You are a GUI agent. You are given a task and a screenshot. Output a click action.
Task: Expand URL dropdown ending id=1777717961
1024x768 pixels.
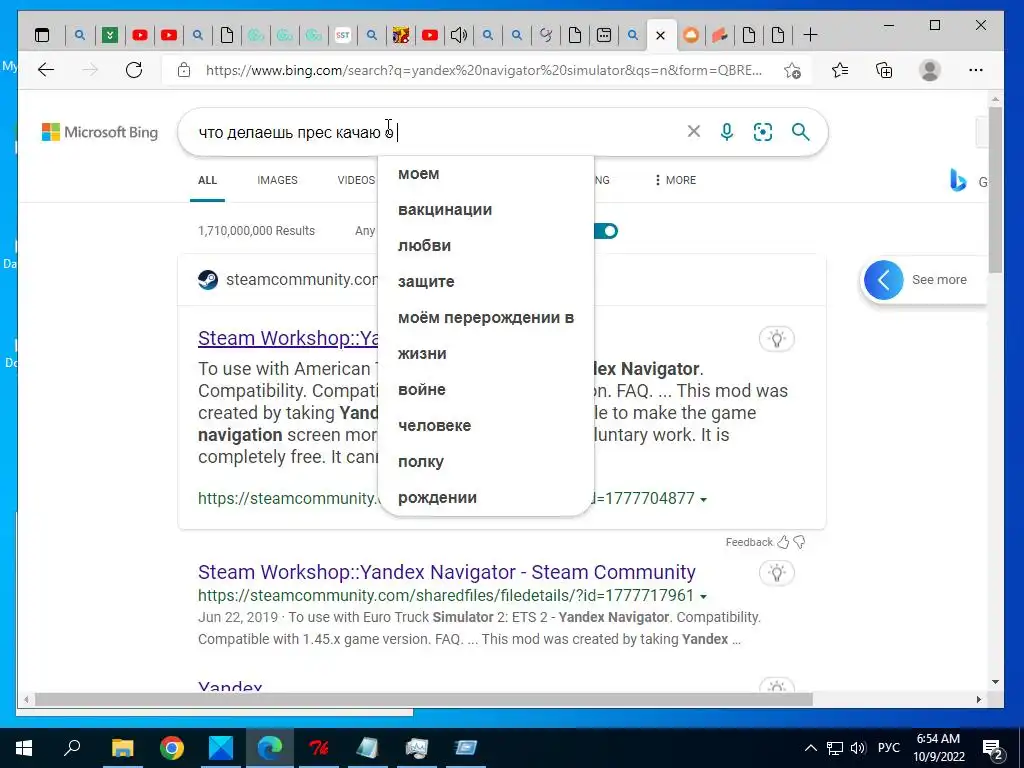(703, 596)
